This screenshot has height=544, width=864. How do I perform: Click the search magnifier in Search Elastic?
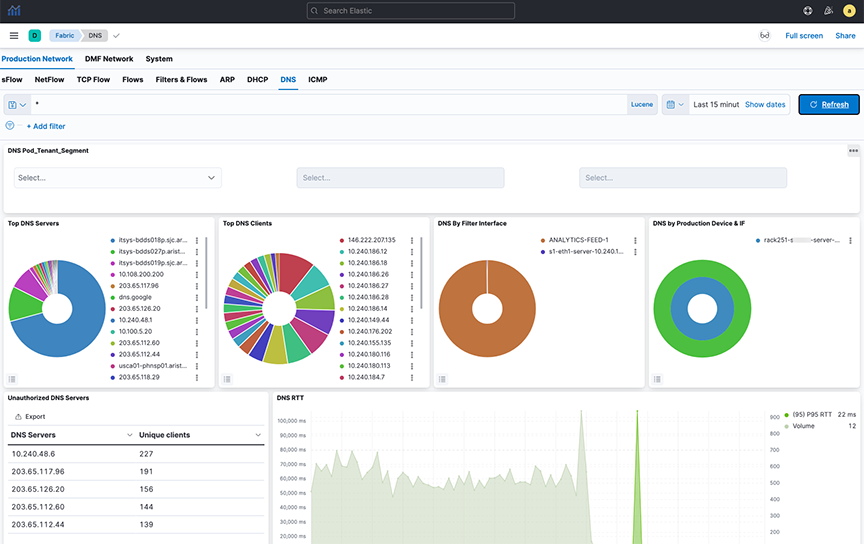(315, 10)
